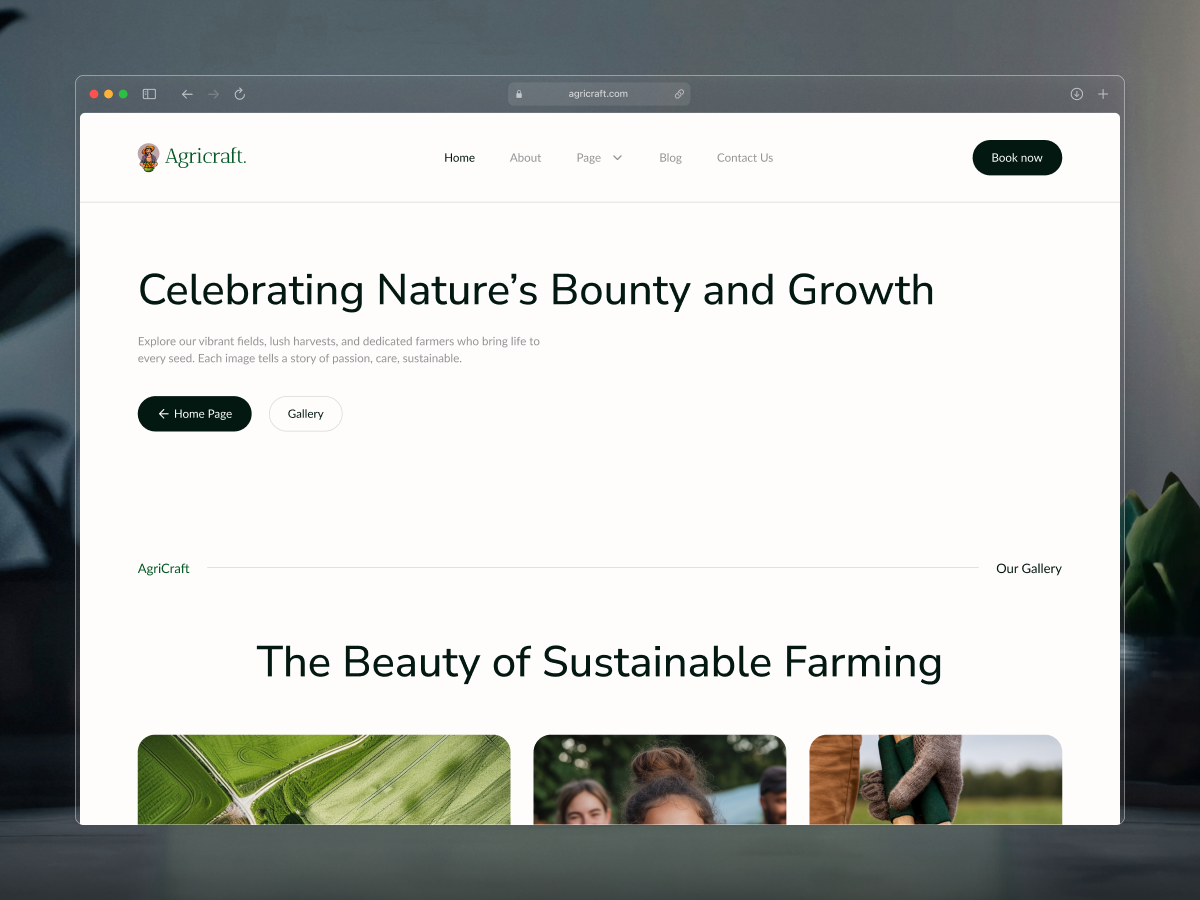Open the Page menu chevron
This screenshot has width=1200, height=900.
617,158
